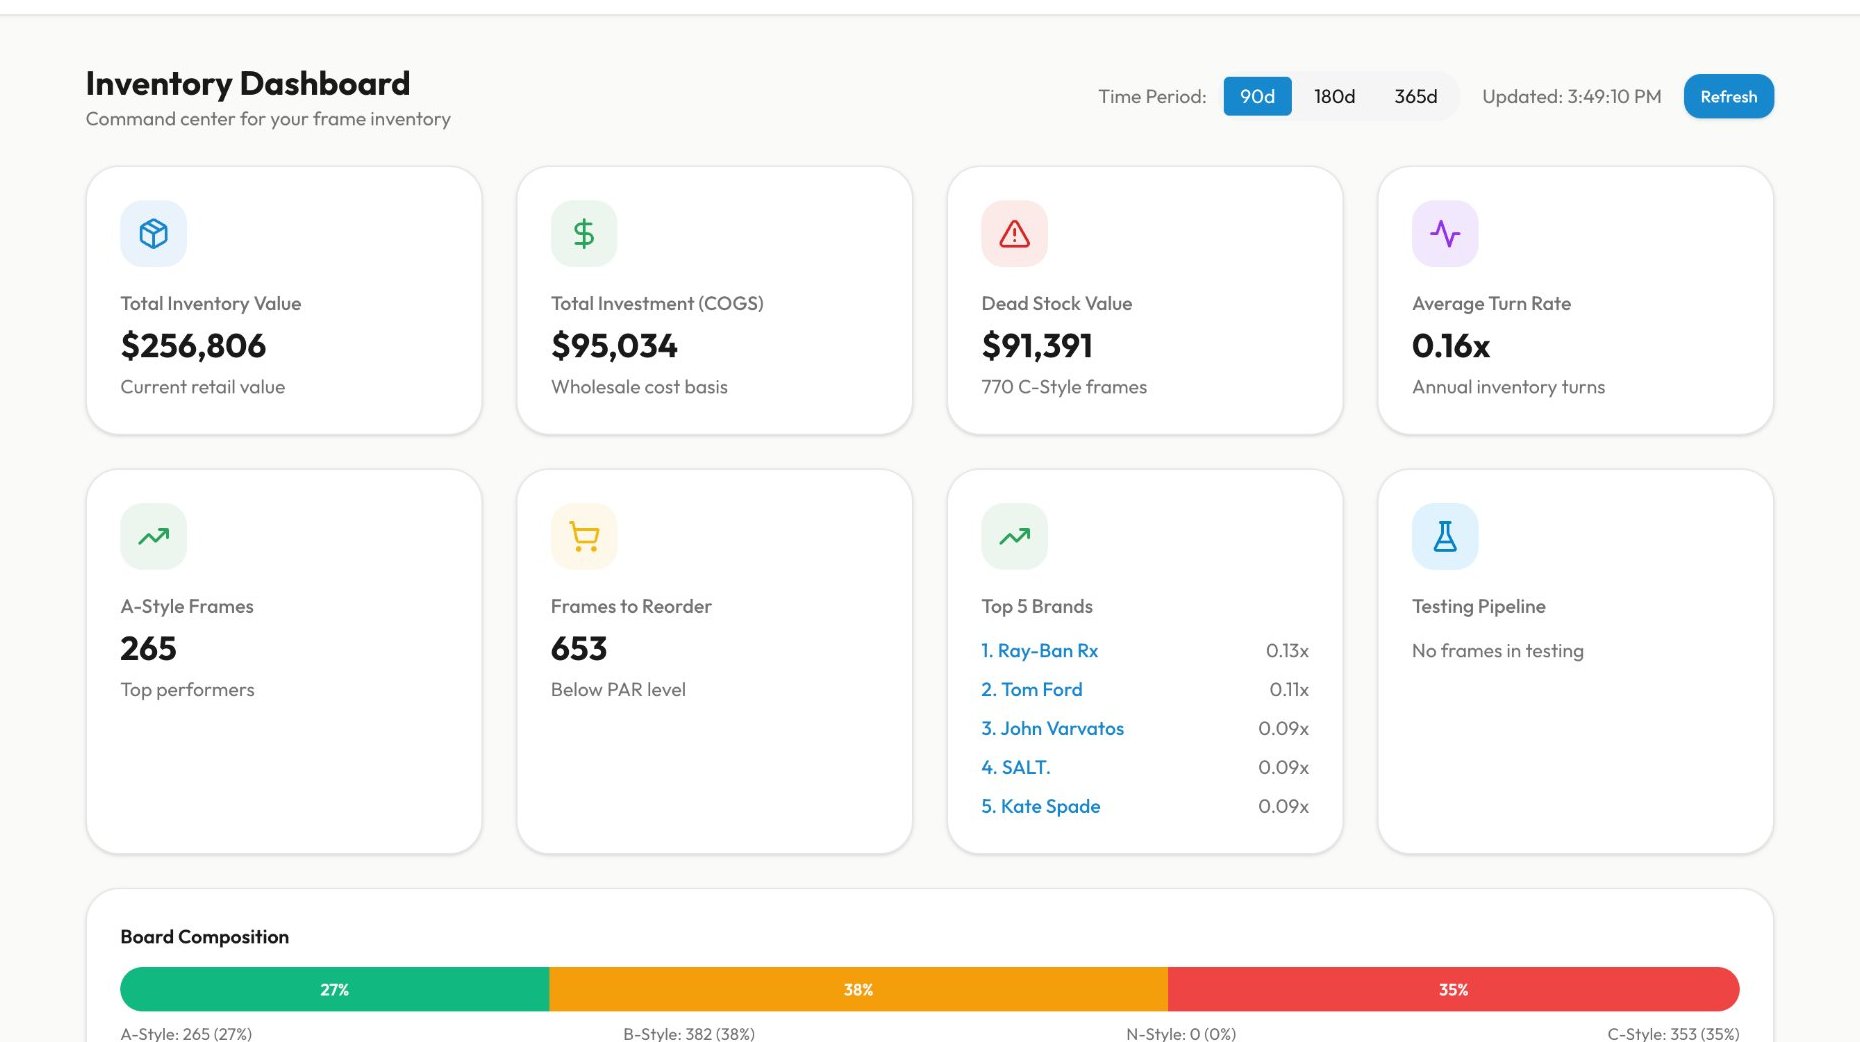The image size is (1860, 1042).
Task: Open the 365d view from the period switcher
Action: tap(1415, 96)
